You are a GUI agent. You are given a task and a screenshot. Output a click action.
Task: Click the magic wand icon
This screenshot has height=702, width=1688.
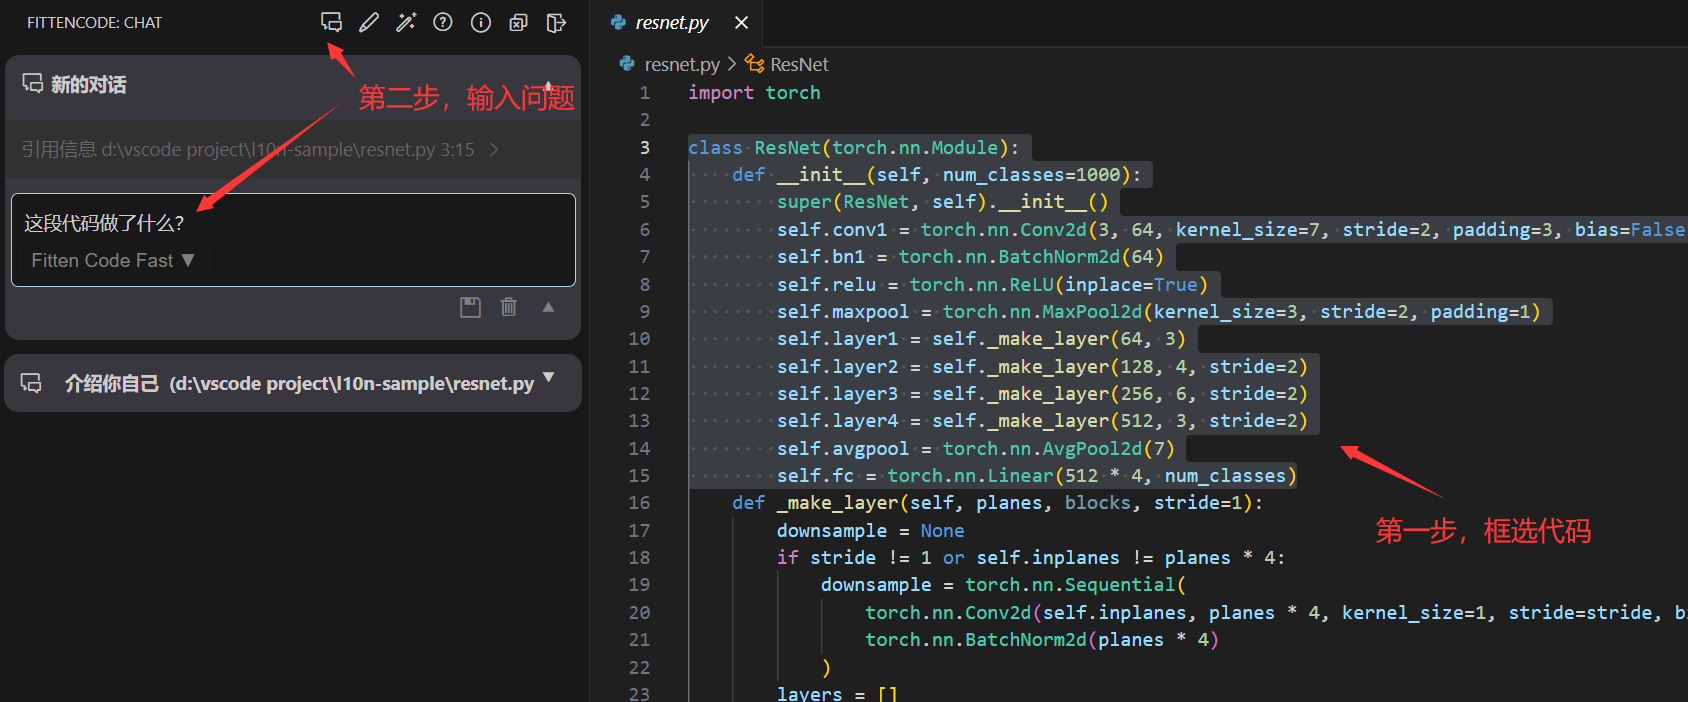tap(406, 22)
